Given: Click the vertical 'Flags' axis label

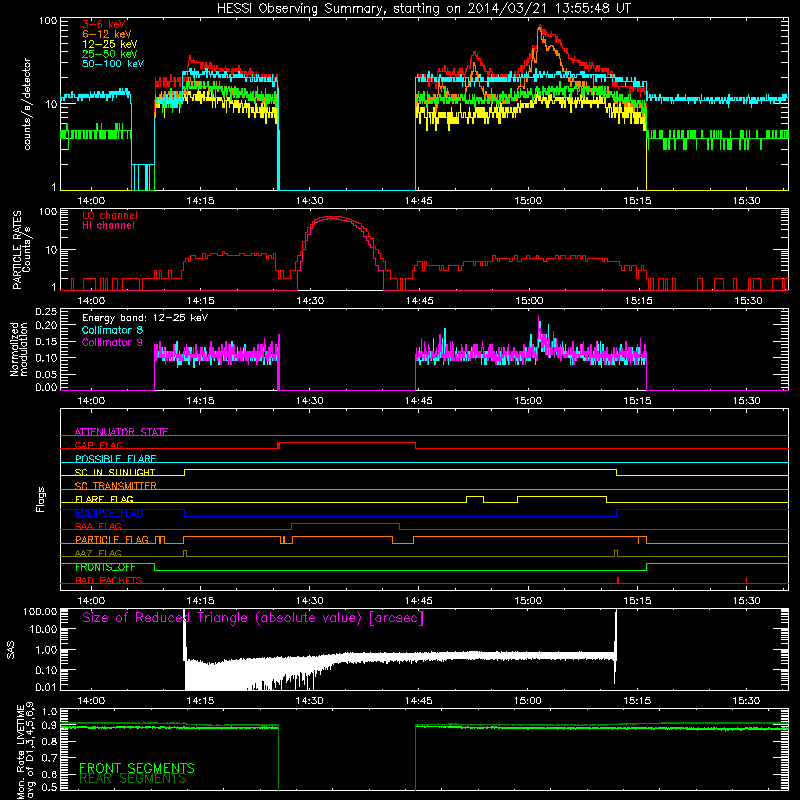Looking at the screenshot, I should coord(41,499).
